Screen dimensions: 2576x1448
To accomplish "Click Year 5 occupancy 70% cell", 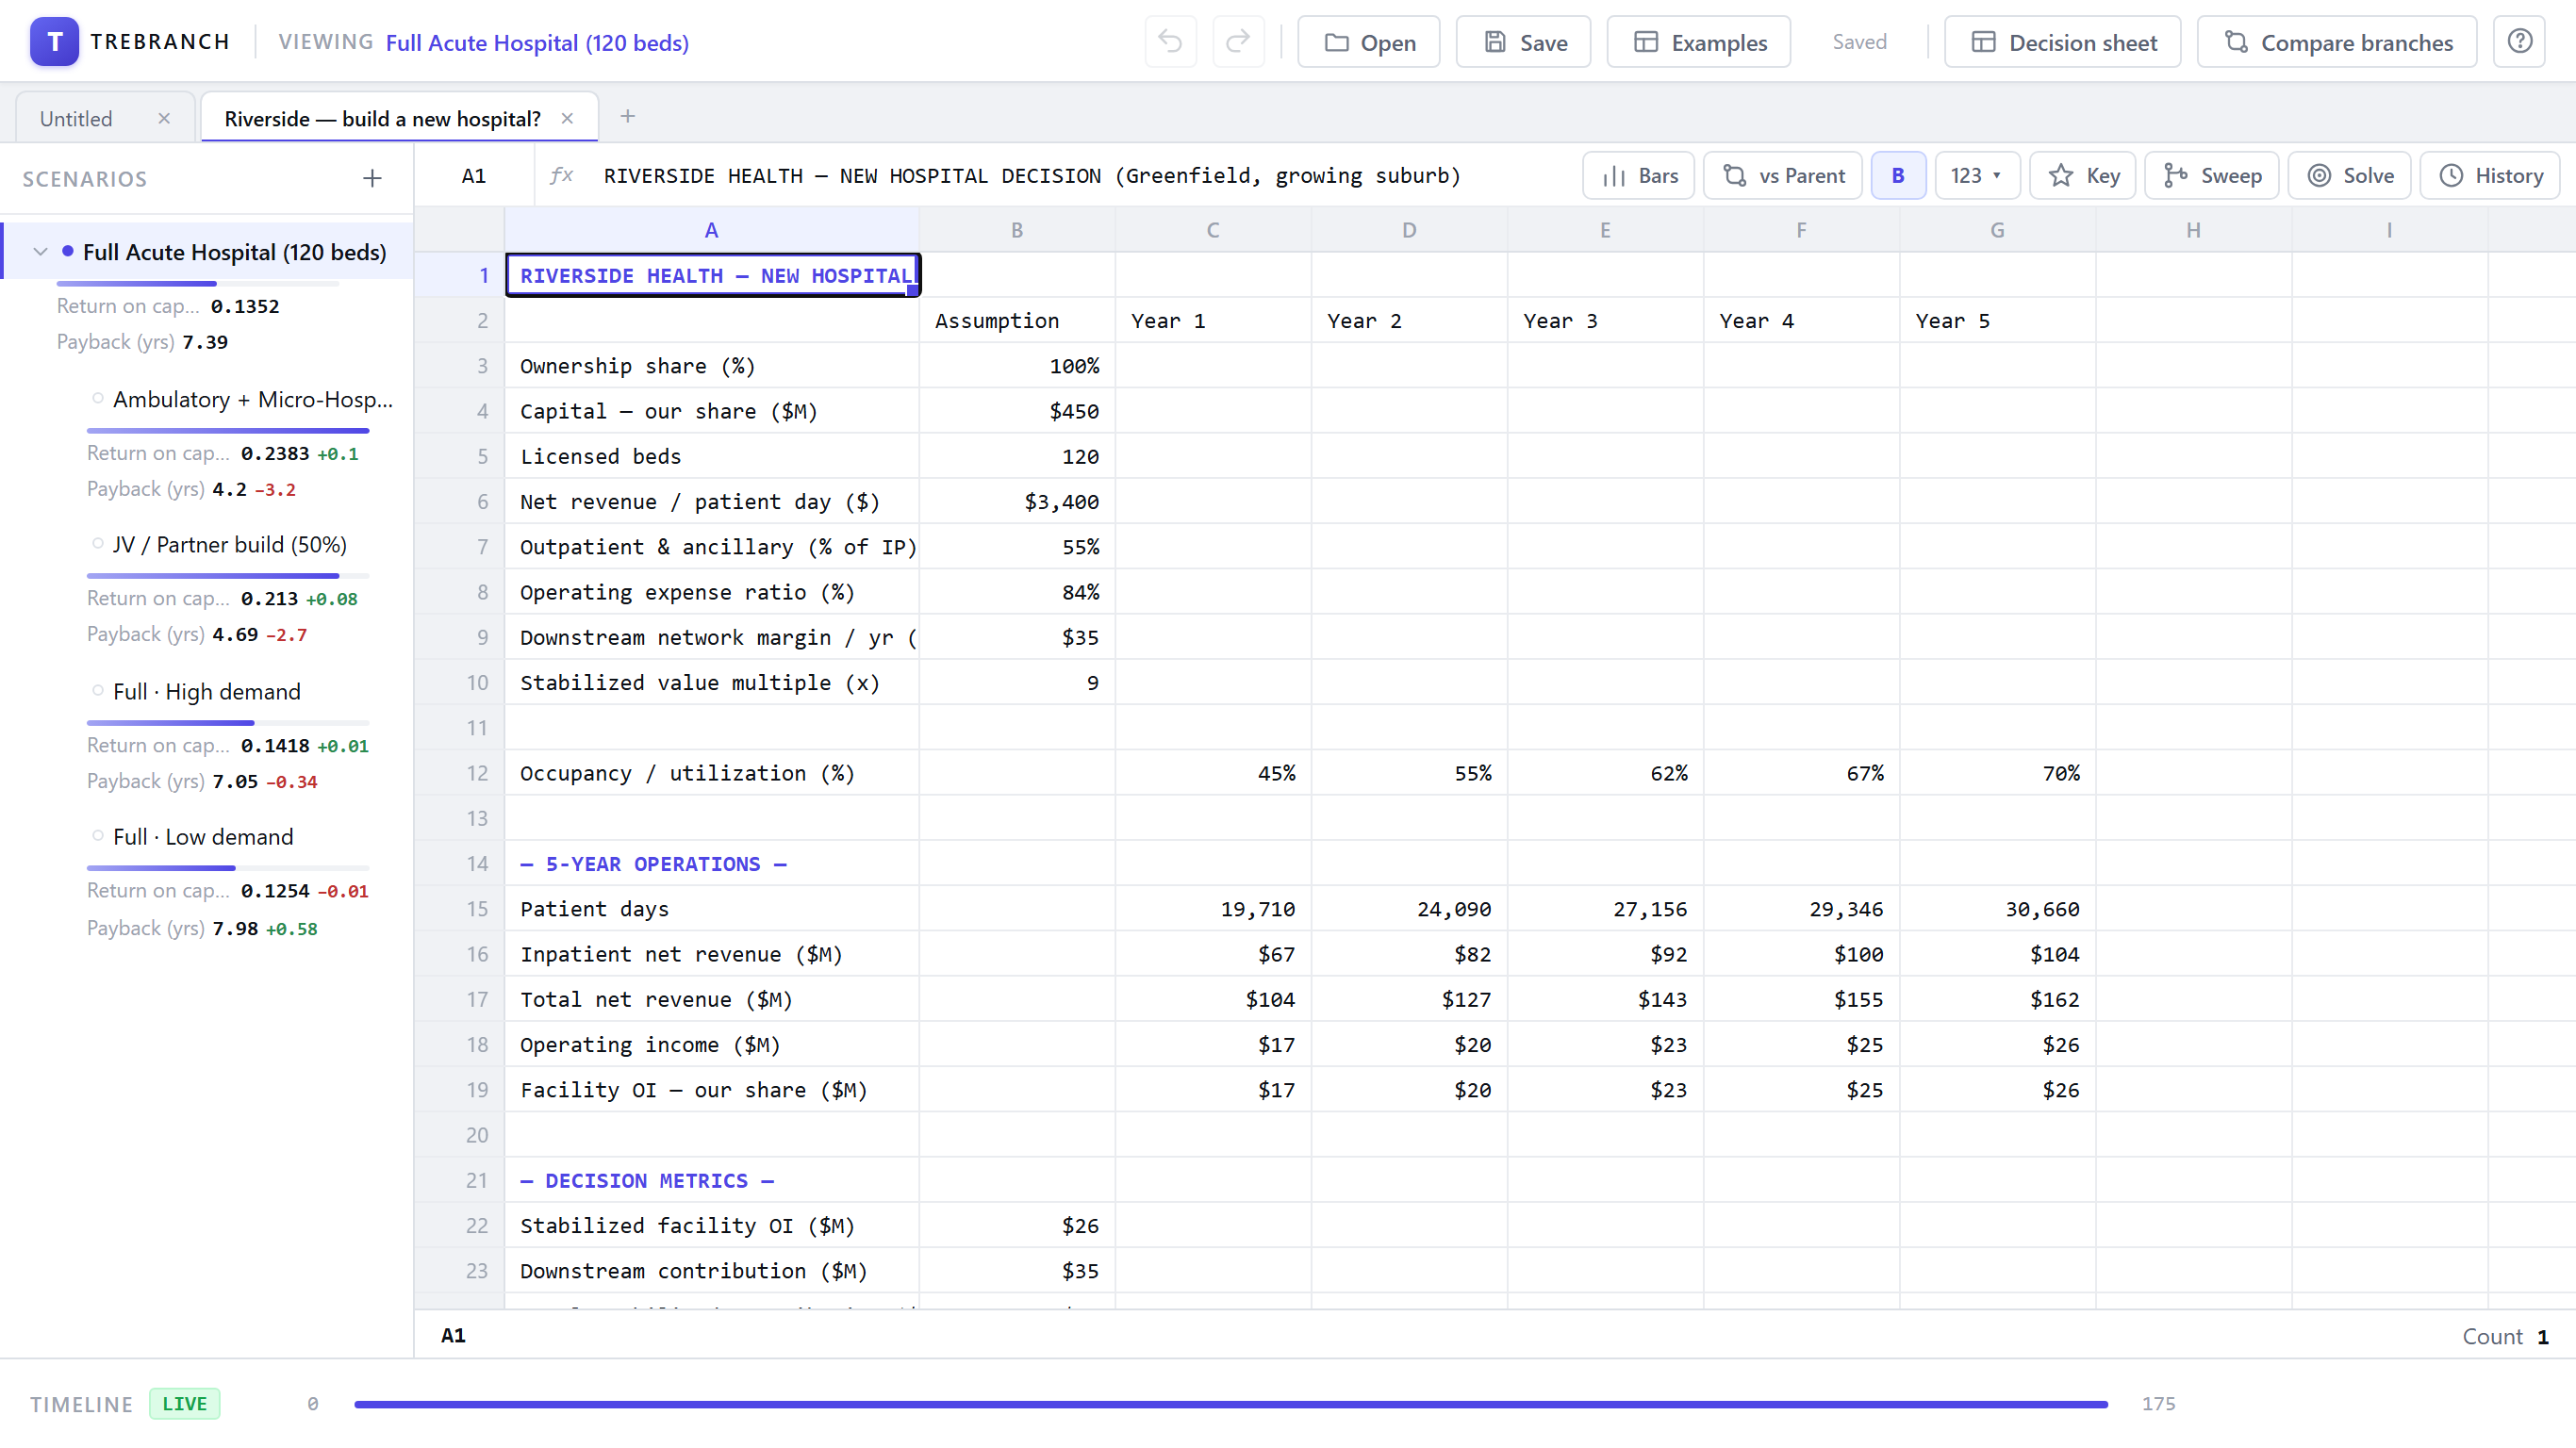I will tap(1997, 773).
